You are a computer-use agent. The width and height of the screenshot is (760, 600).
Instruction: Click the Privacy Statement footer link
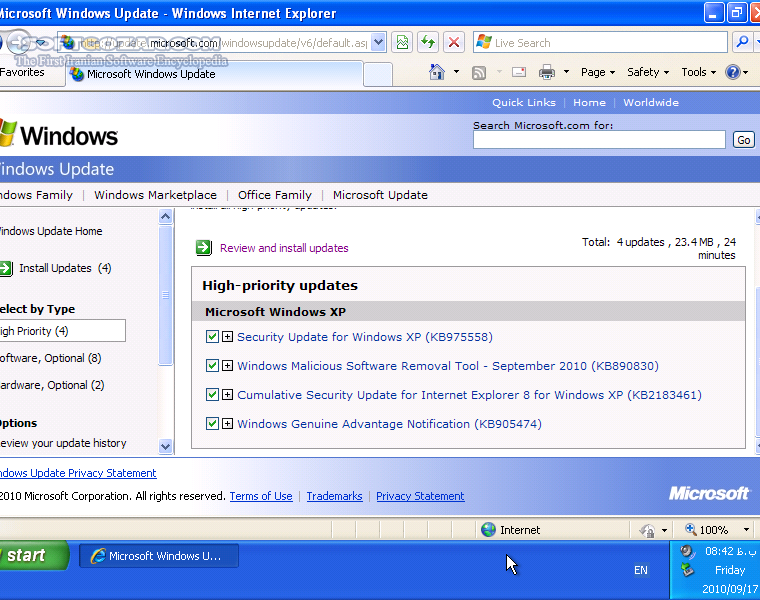coord(420,496)
